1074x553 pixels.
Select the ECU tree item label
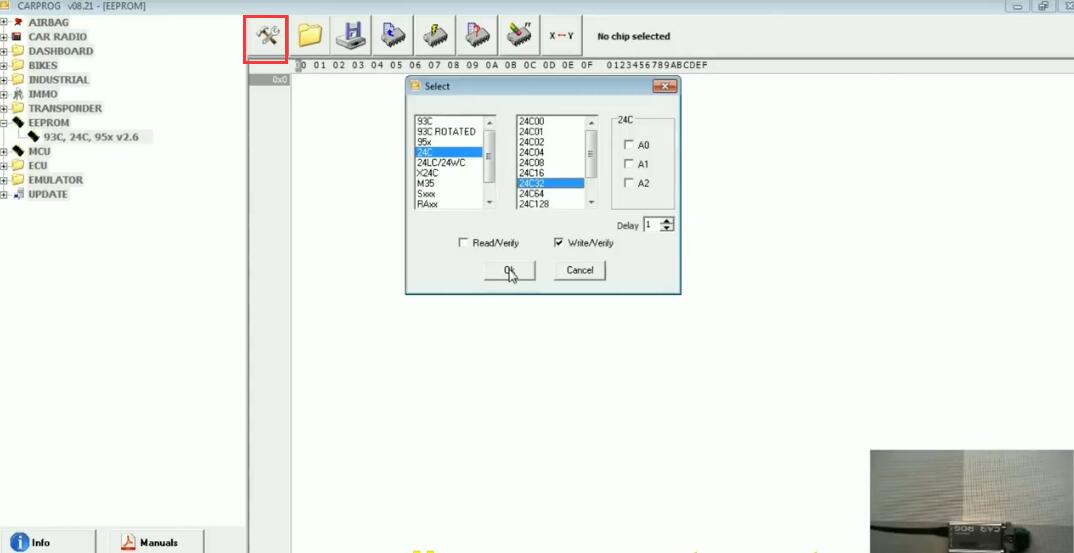tap(38, 166)
